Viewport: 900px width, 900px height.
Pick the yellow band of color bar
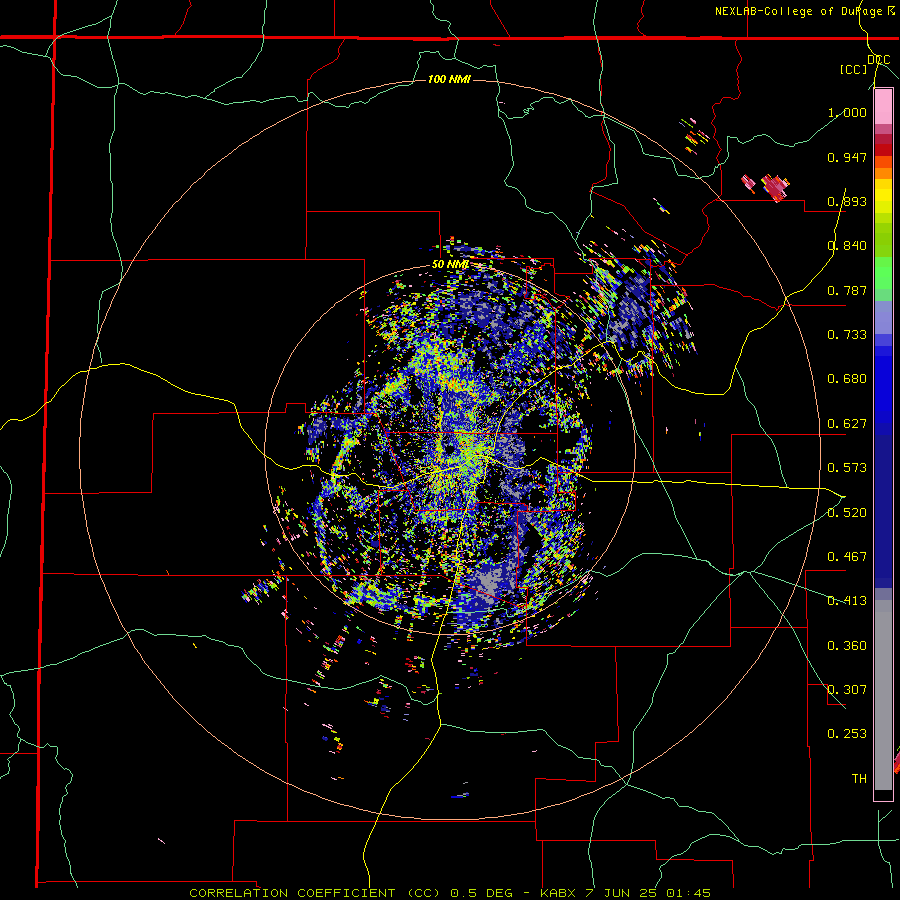click(883, 198)
